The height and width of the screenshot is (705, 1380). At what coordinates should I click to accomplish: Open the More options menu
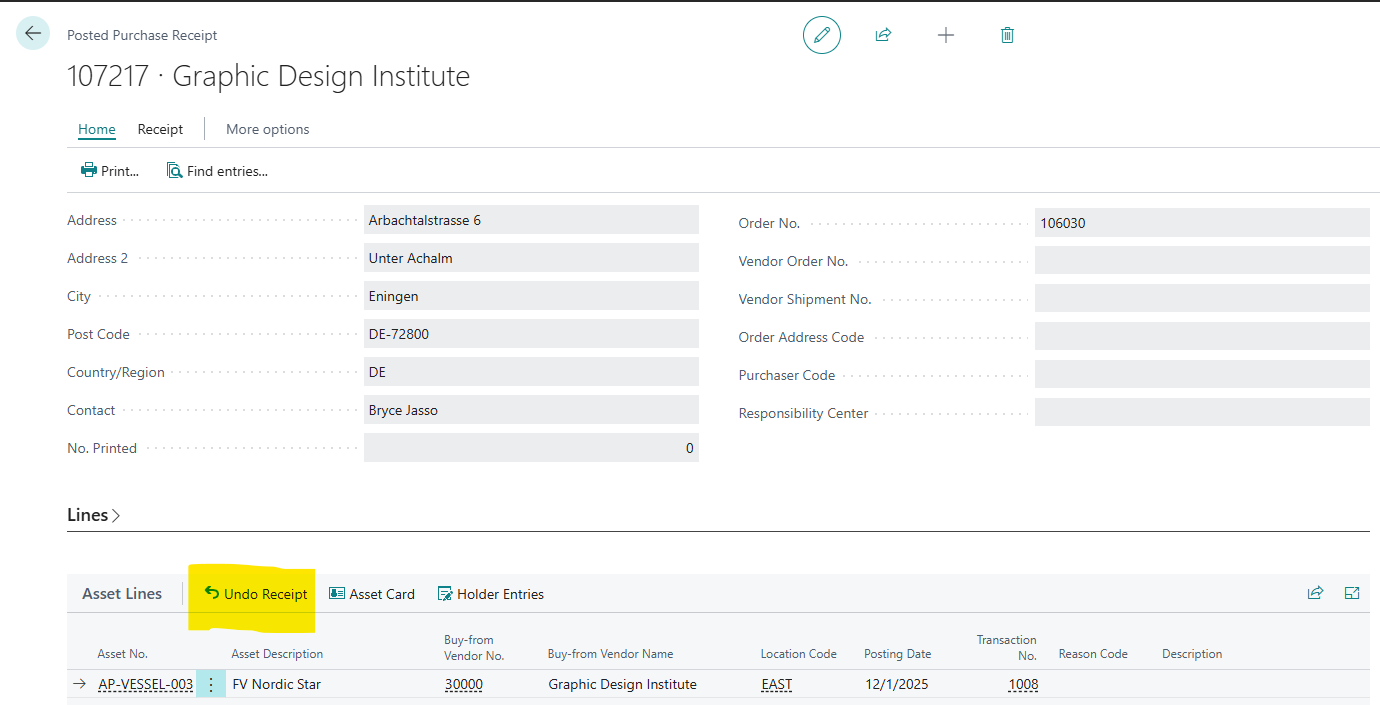pos(267,129)
